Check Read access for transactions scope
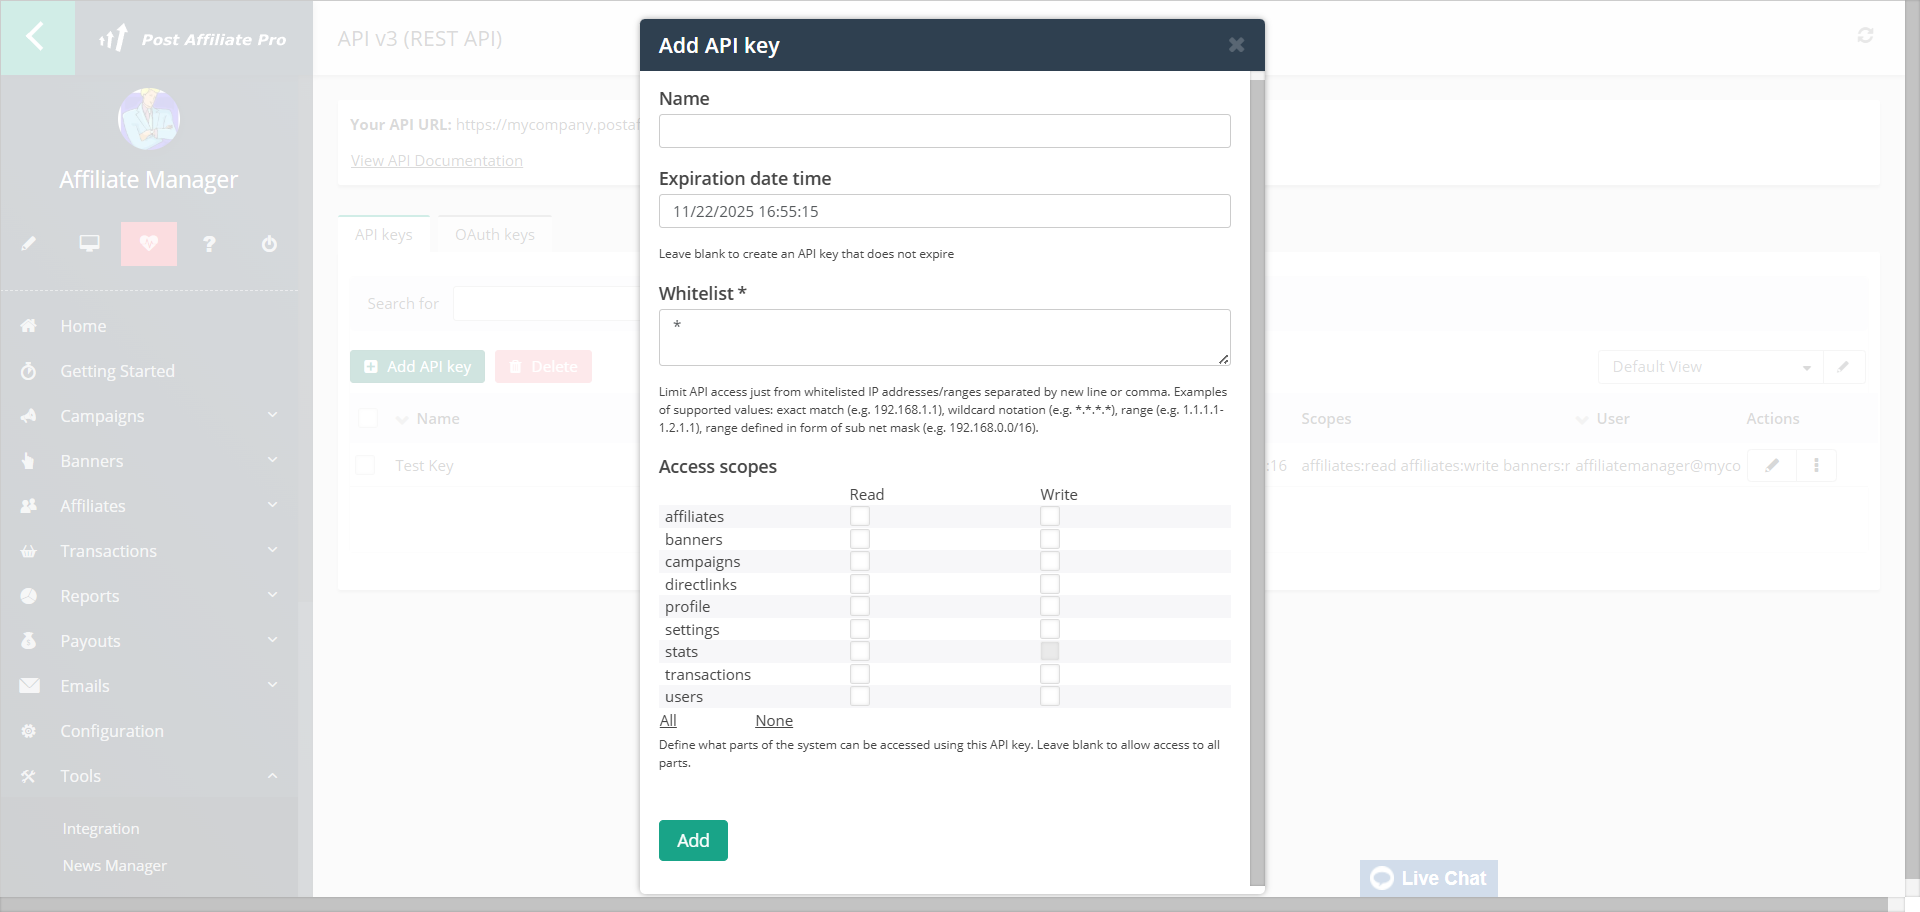This screenshot has height=912, width=1920. [860, 674]
